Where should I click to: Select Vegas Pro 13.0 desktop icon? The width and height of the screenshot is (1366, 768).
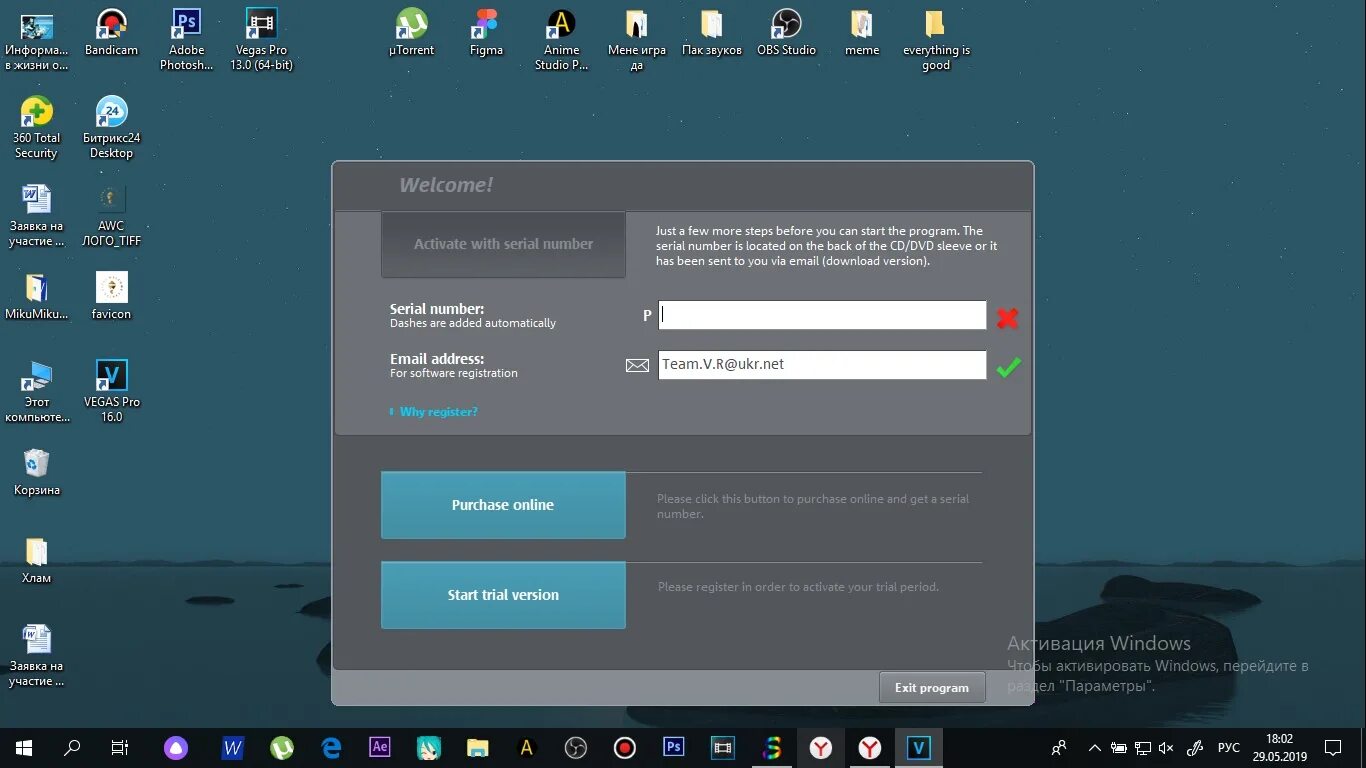(261, 40)
